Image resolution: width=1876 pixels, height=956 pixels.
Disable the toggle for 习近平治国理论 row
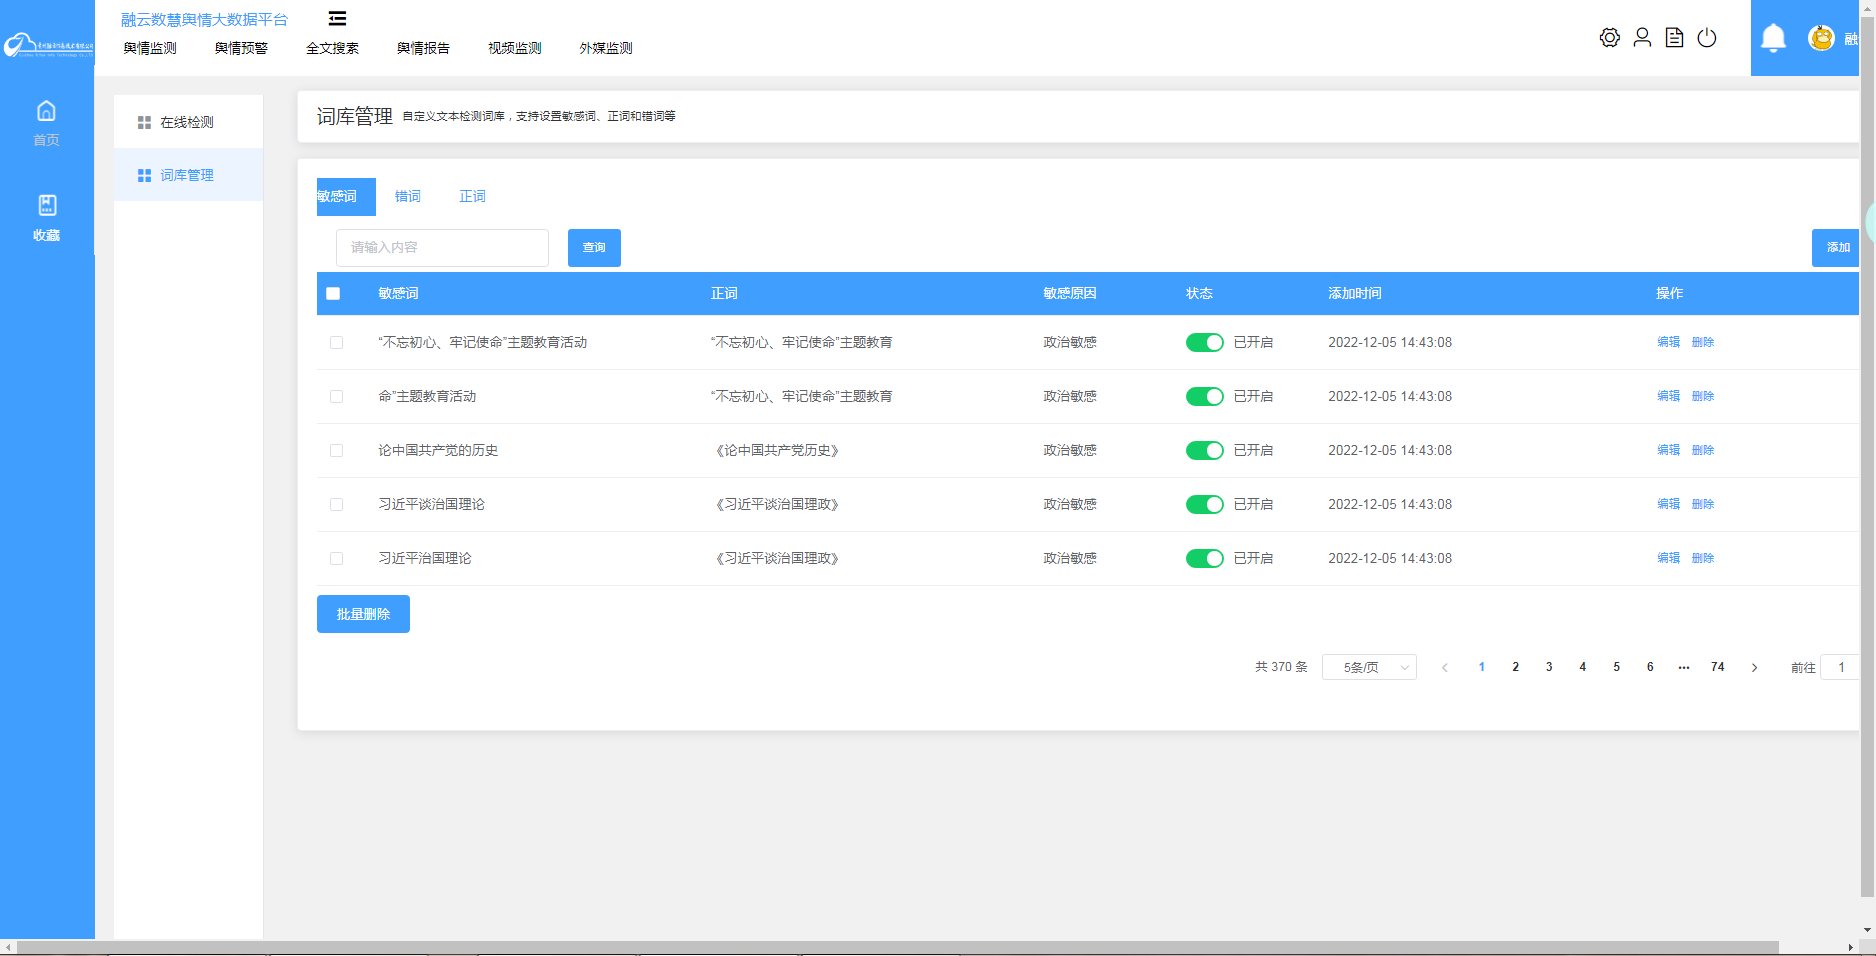pyautogui.click(x=1204, y=559)
